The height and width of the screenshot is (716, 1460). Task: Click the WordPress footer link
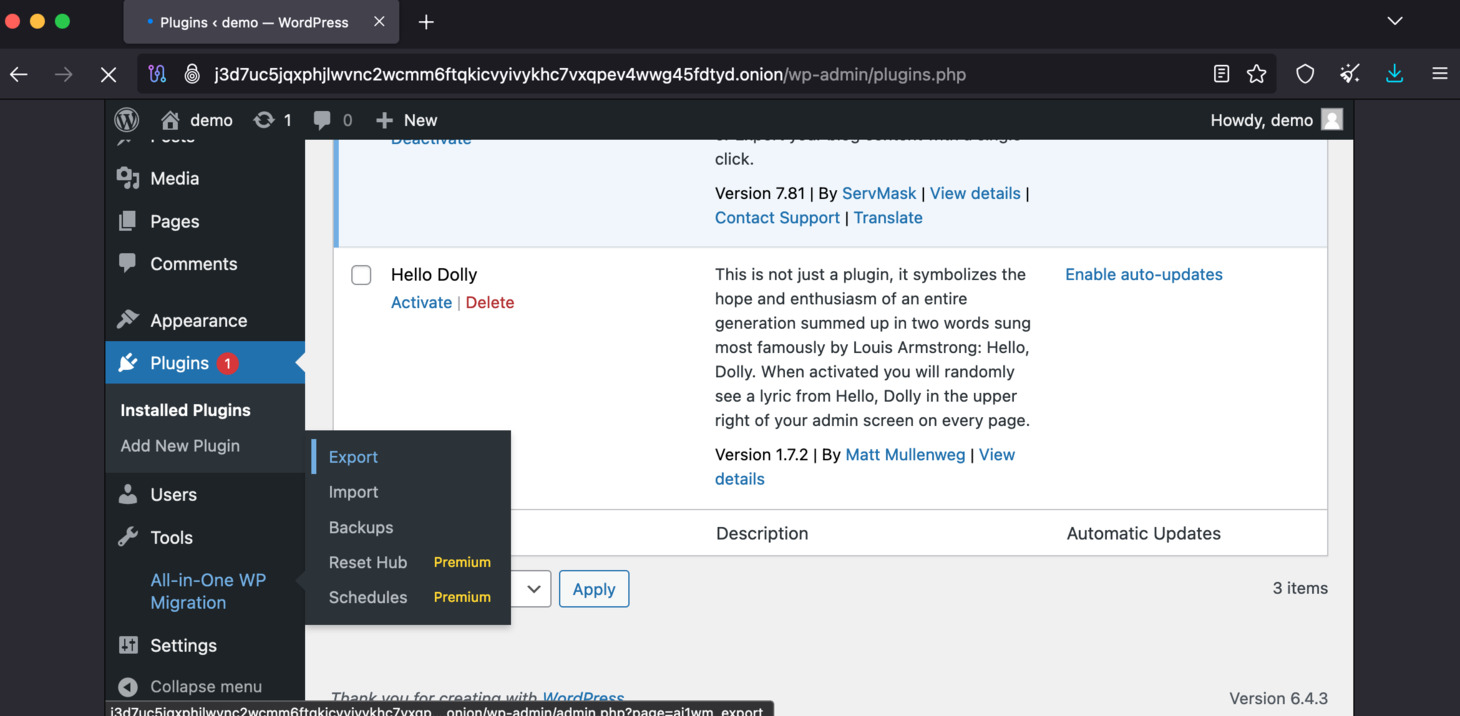tap(583, 698)
